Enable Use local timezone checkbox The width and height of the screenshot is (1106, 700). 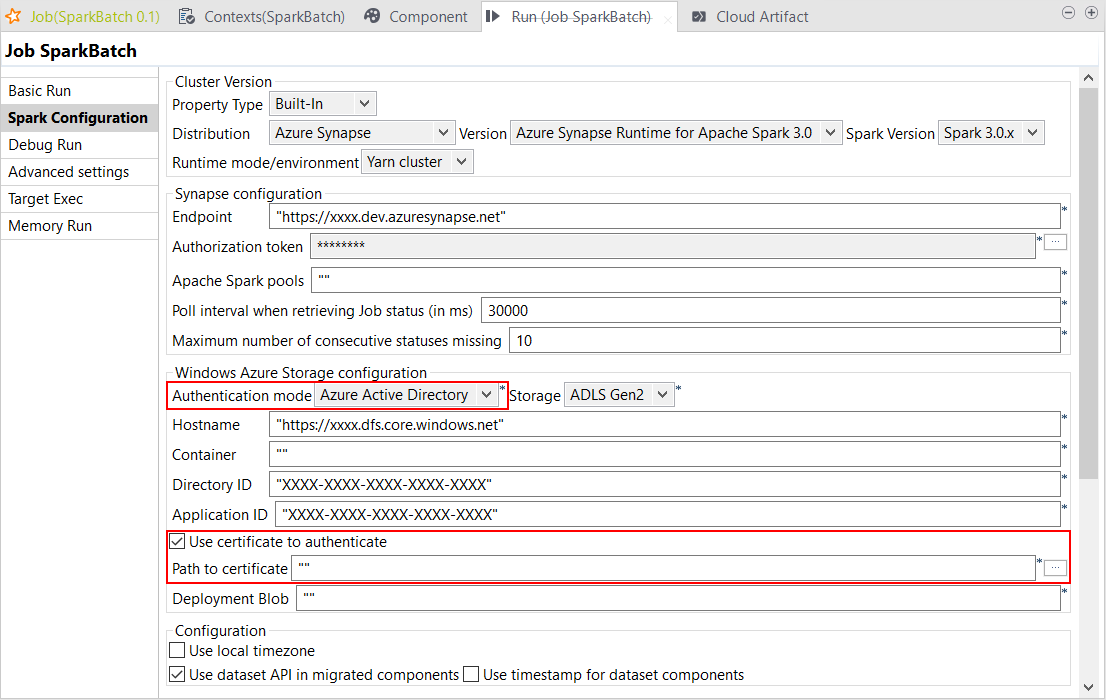point(178,651)
